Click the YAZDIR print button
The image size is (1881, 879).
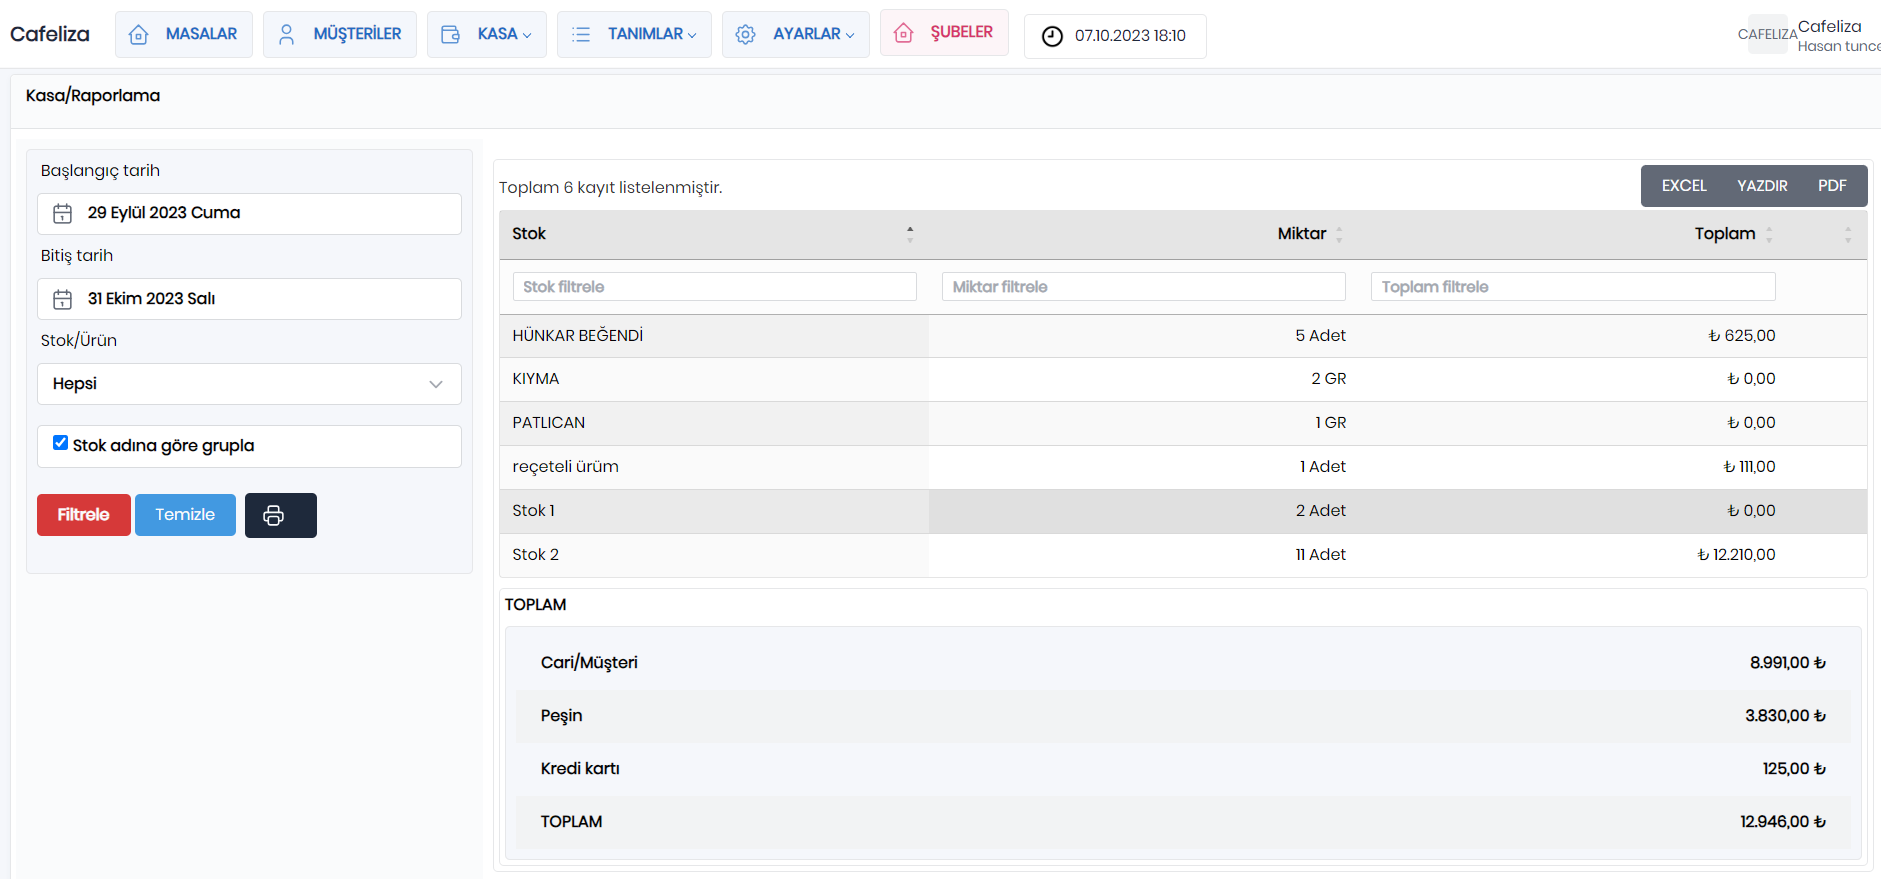1762,186
